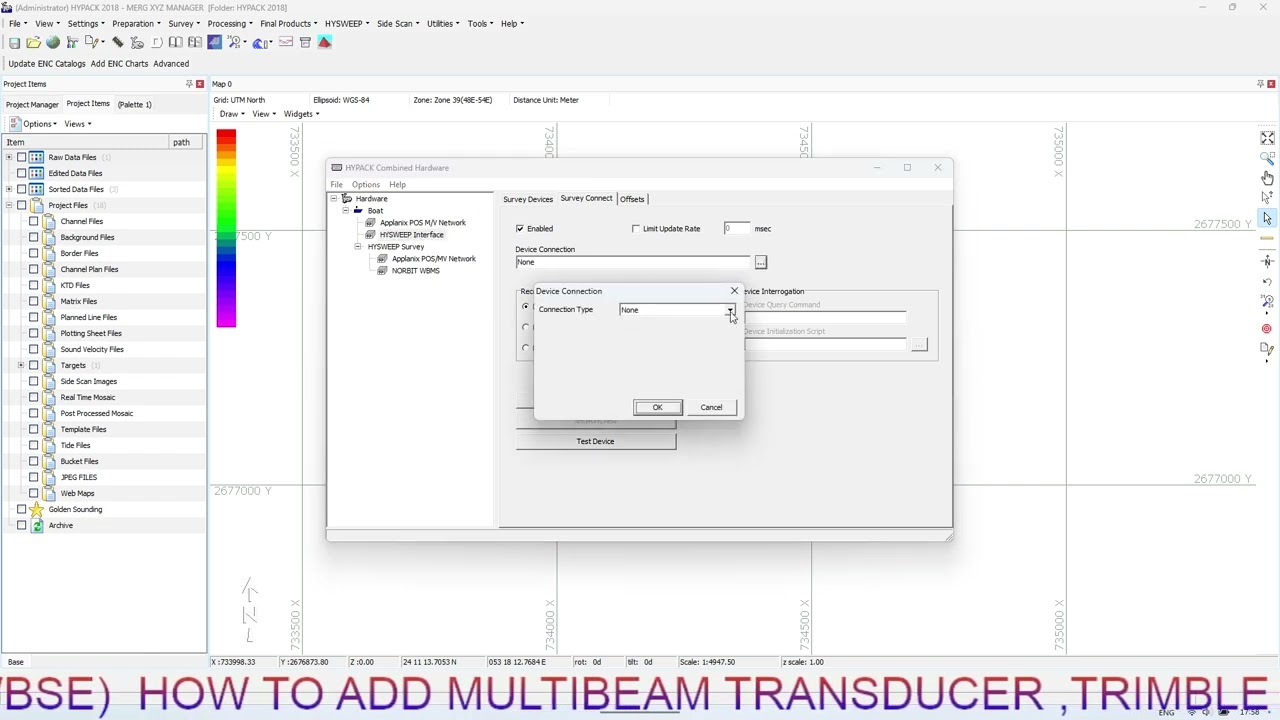Select NORBIT WBMS in hardware tree

point(416,271)
